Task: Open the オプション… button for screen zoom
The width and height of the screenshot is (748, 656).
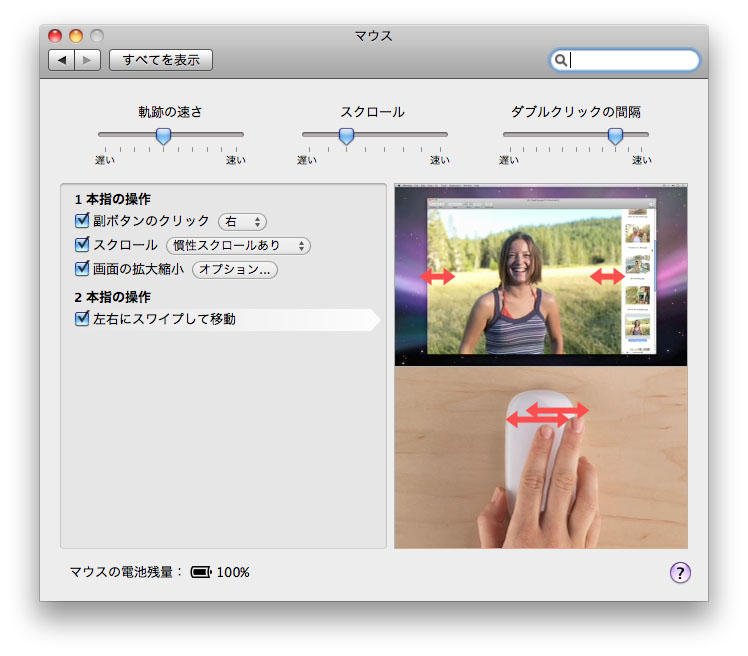Action: pos(235,270)
